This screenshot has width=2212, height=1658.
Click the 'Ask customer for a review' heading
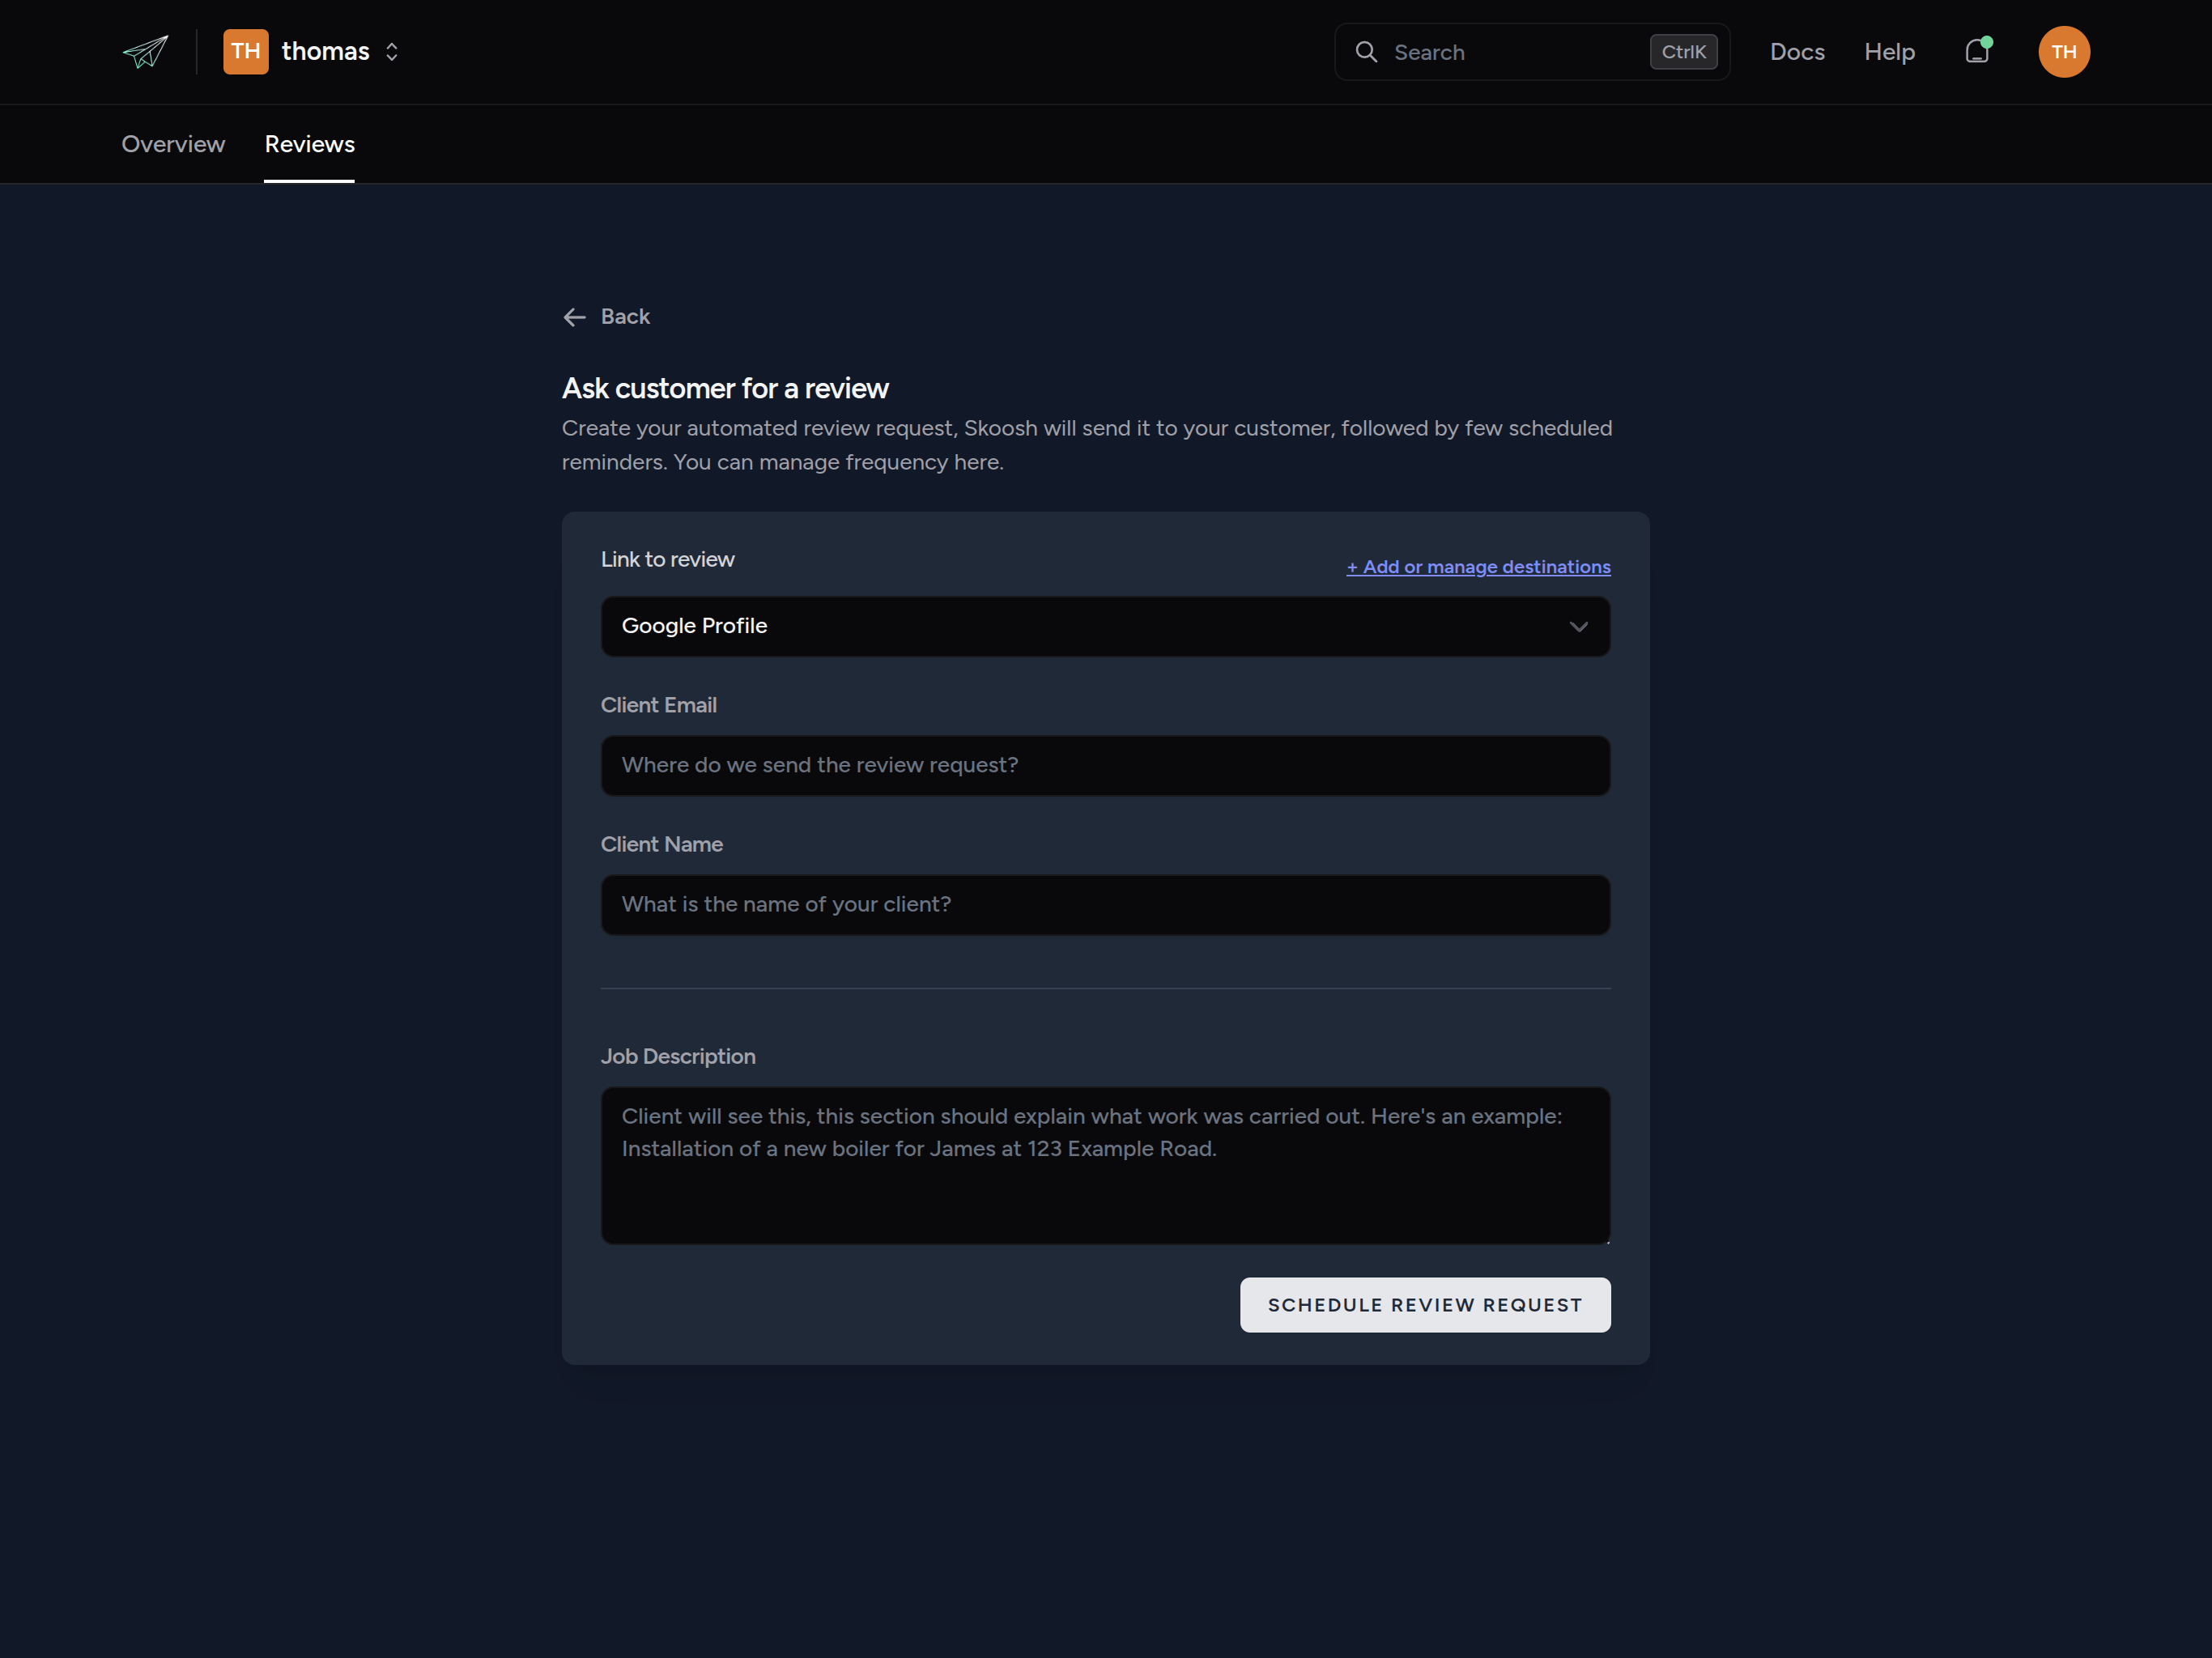725,388
